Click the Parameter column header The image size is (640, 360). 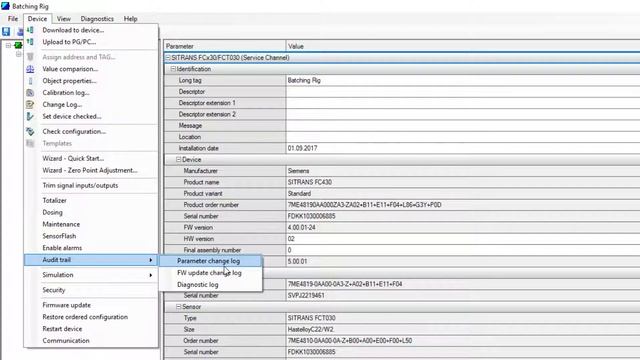(225, 46)
